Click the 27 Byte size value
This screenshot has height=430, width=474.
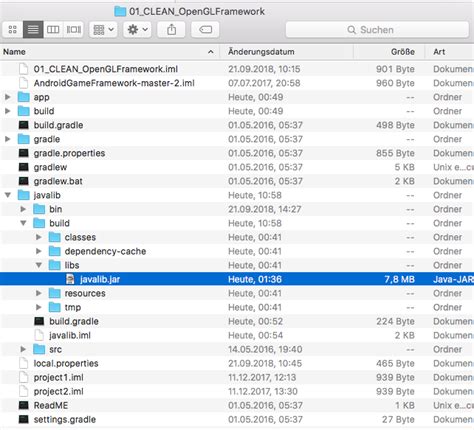(398, 419)
